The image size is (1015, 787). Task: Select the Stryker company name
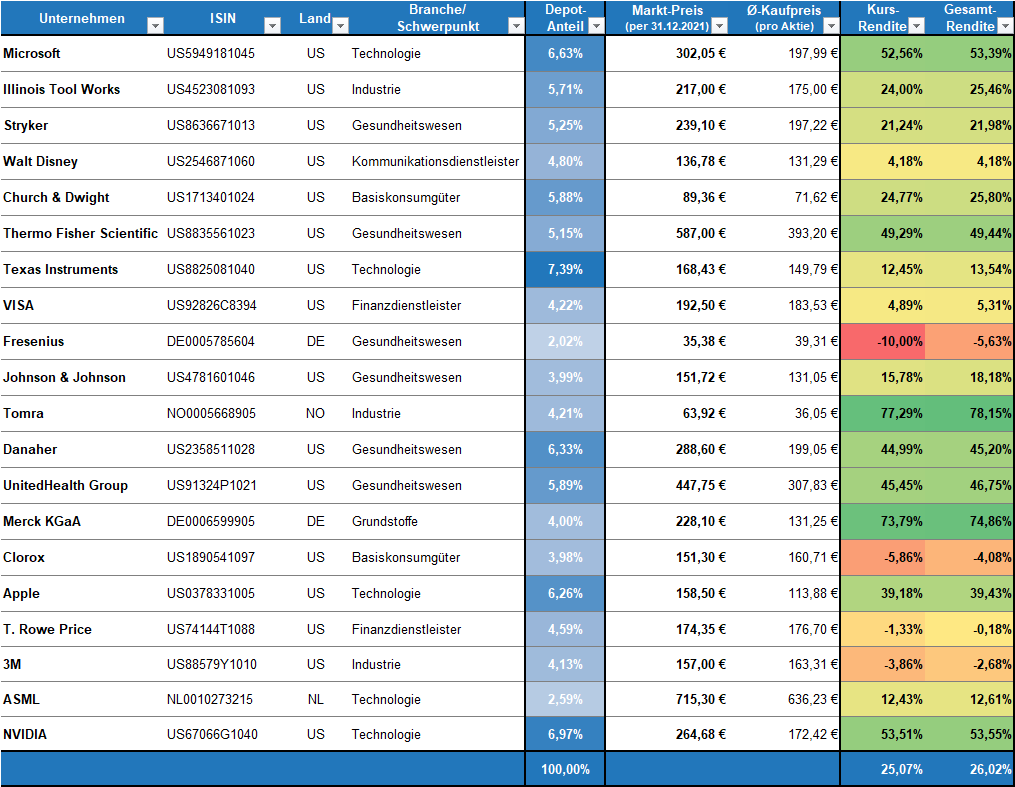click(x=26, y=126)
